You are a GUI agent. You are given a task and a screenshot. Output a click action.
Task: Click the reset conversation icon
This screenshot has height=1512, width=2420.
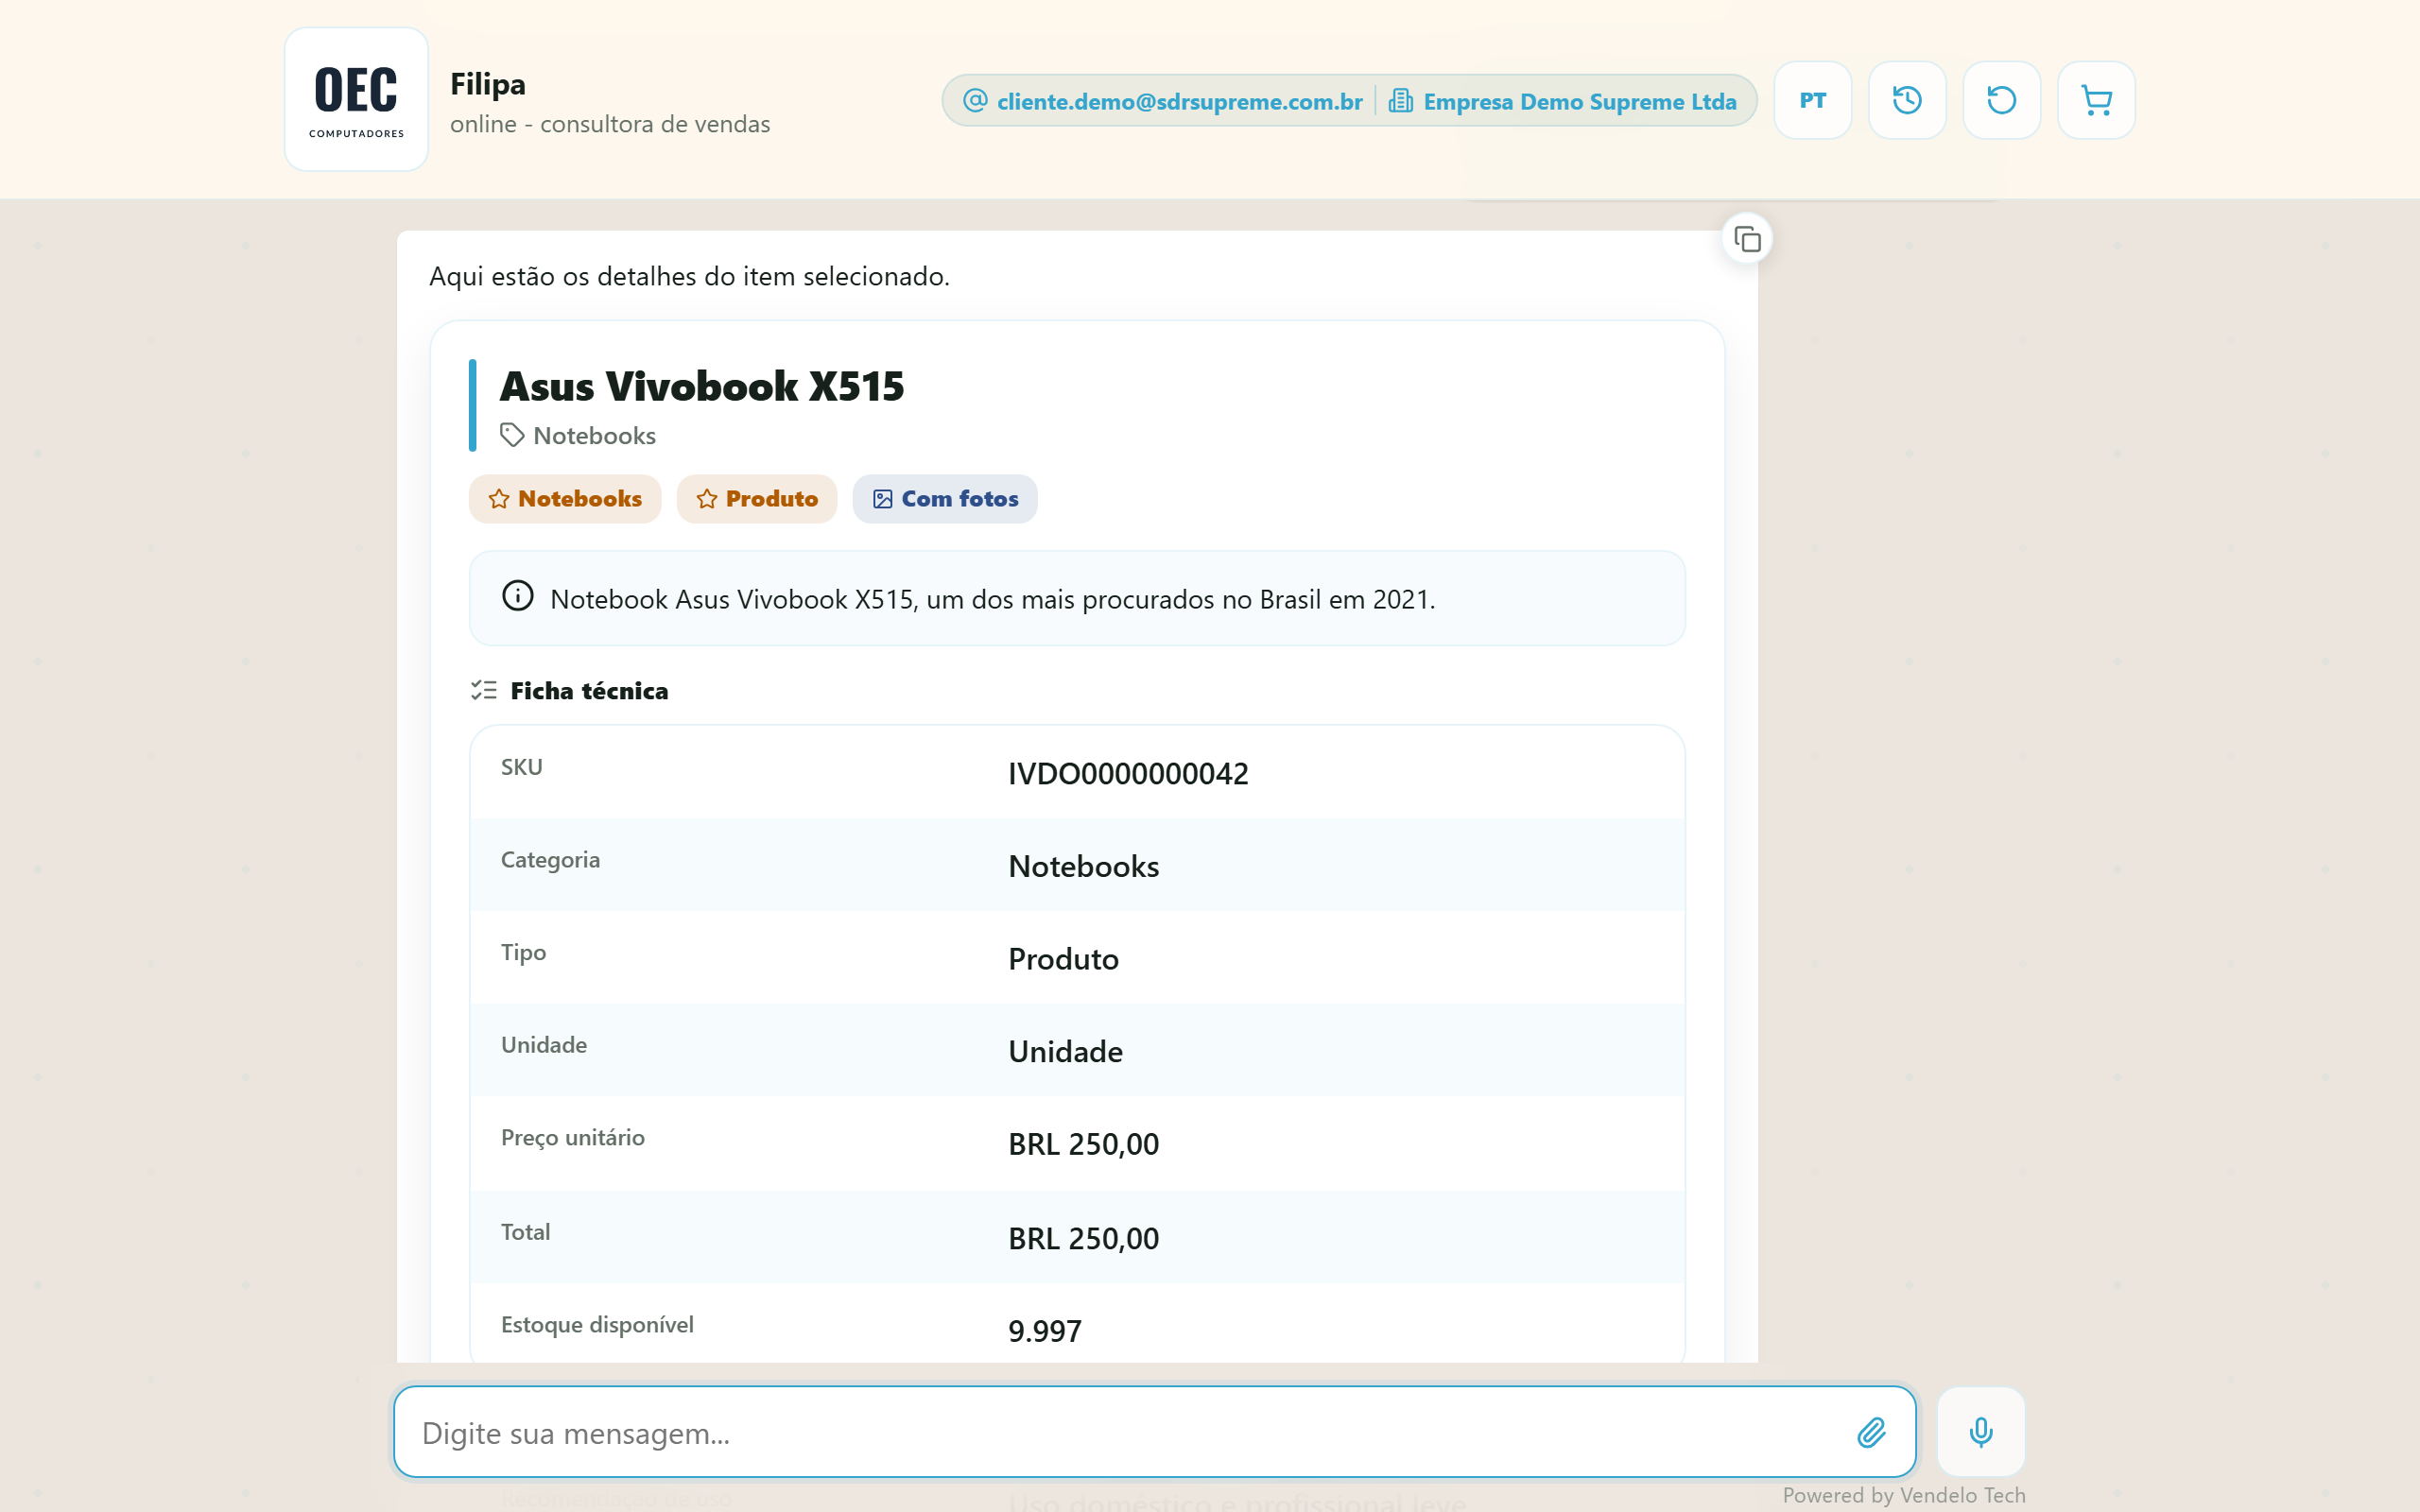[2001, 100]
